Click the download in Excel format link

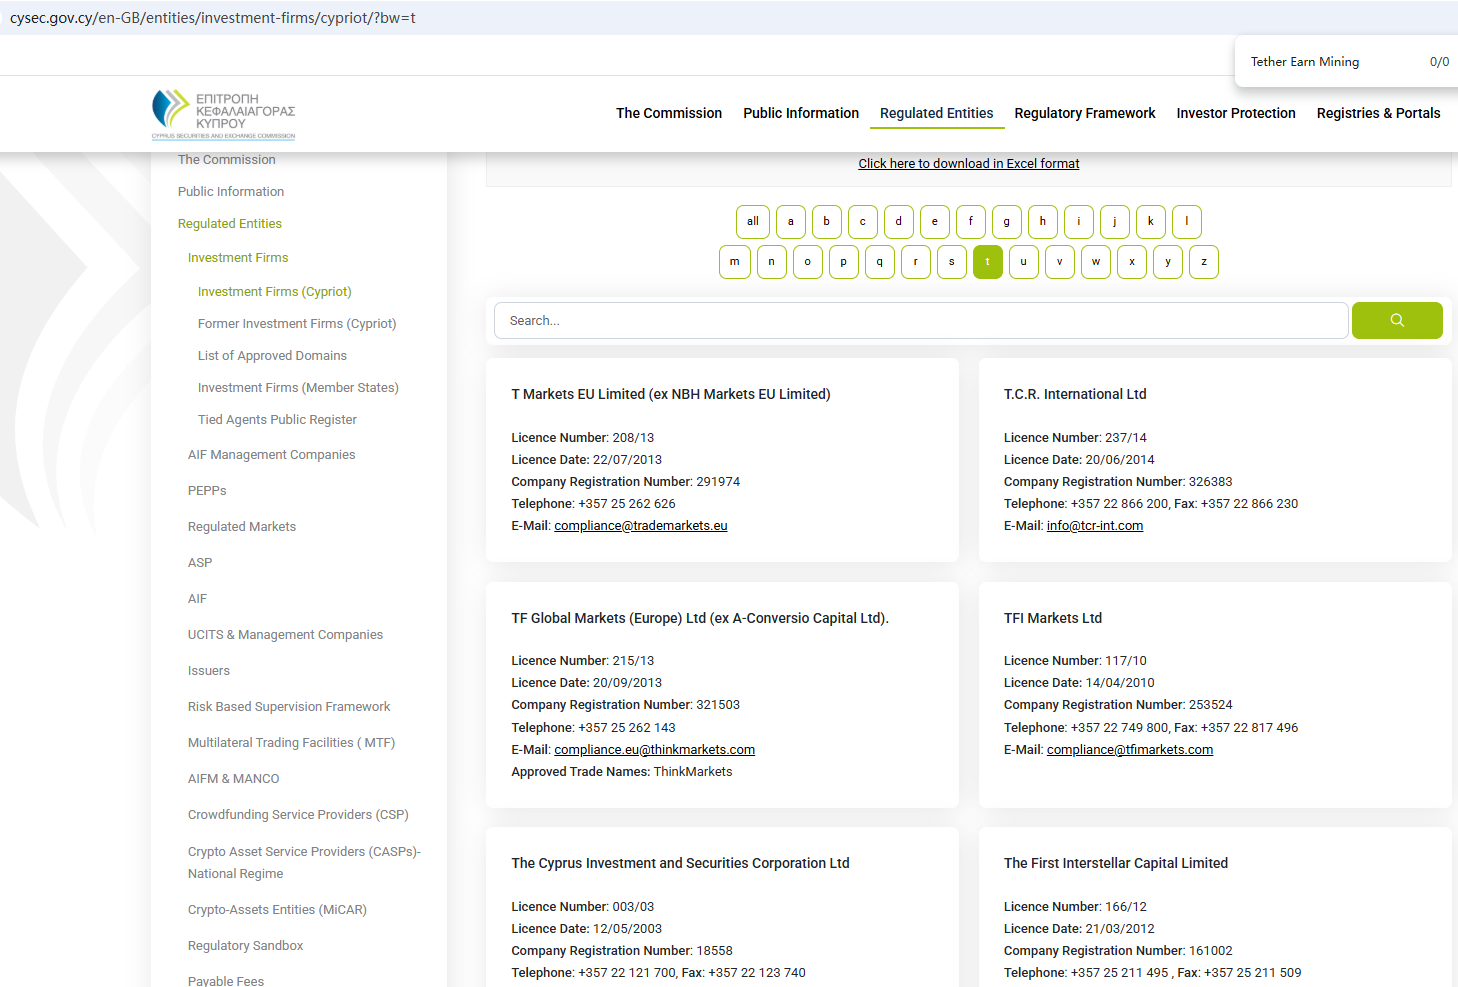coord(968,164)
